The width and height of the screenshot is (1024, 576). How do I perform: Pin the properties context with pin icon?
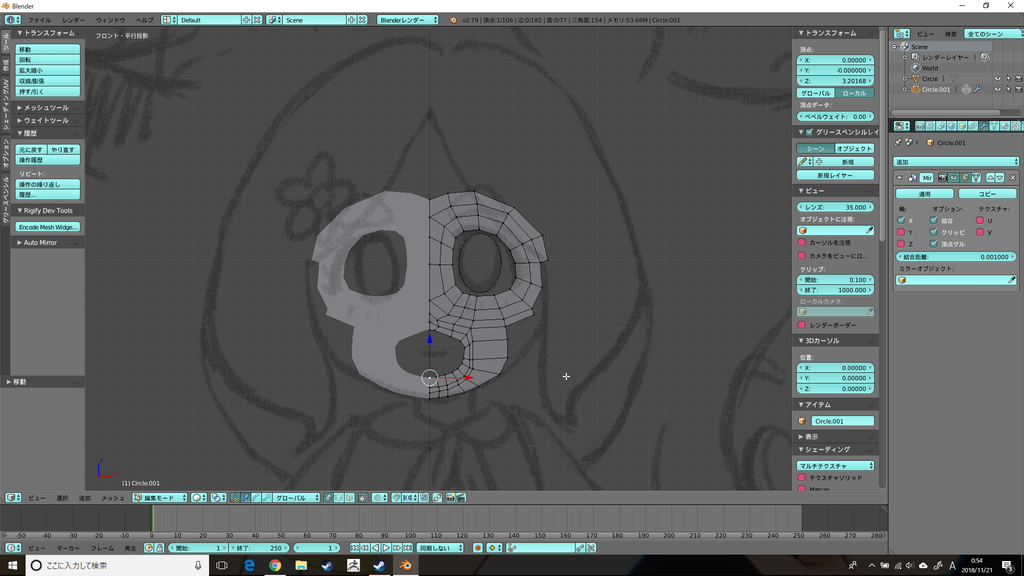[x=898, y=142]
